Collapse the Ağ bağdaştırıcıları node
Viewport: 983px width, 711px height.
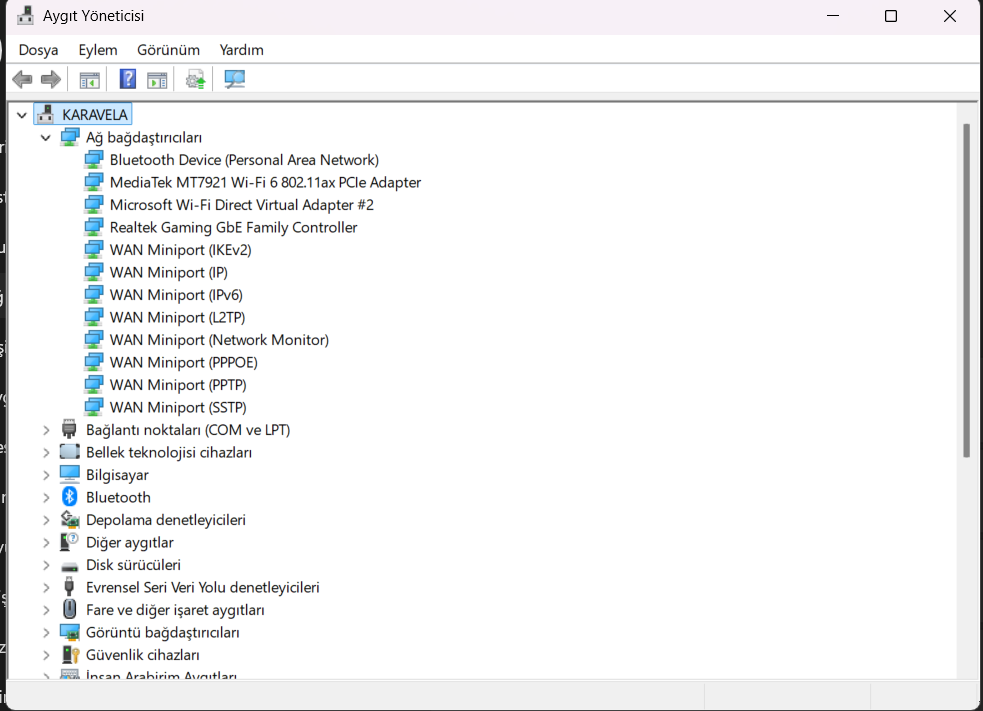(46, 138)
